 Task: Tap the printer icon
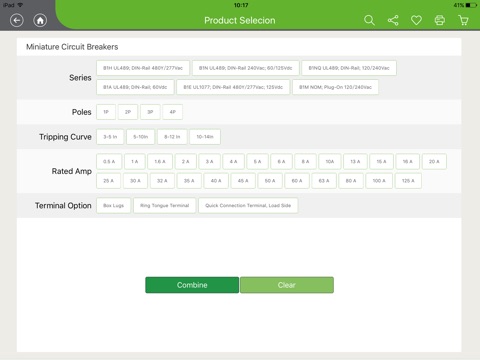[440, 20]
